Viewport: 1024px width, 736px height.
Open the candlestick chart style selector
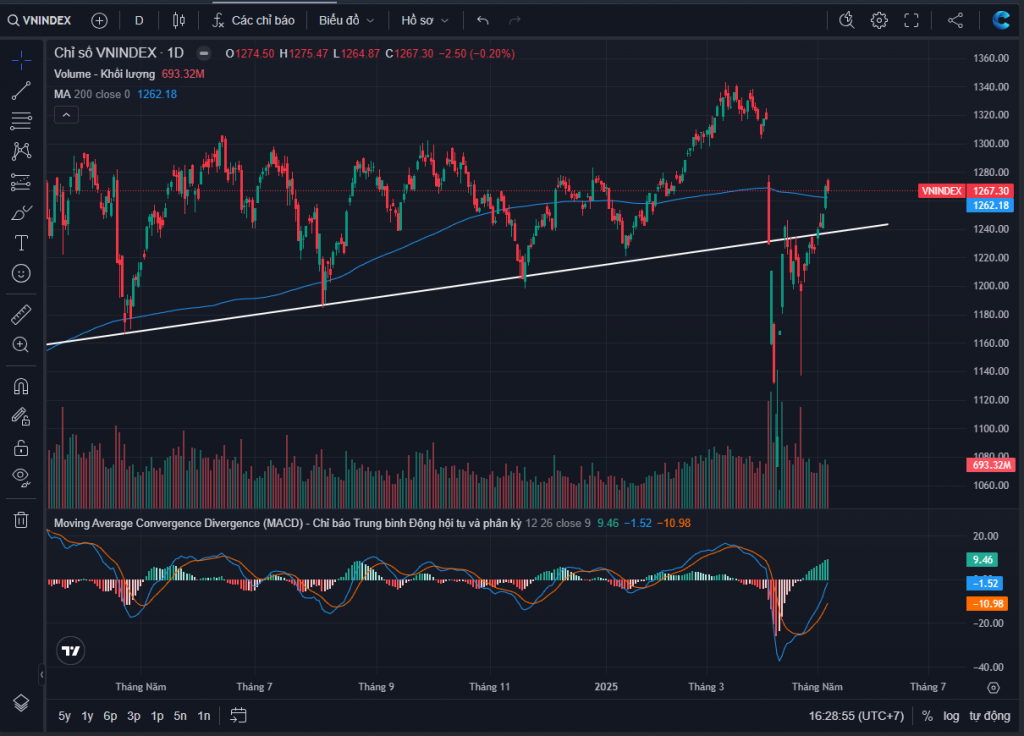[178, 21]
